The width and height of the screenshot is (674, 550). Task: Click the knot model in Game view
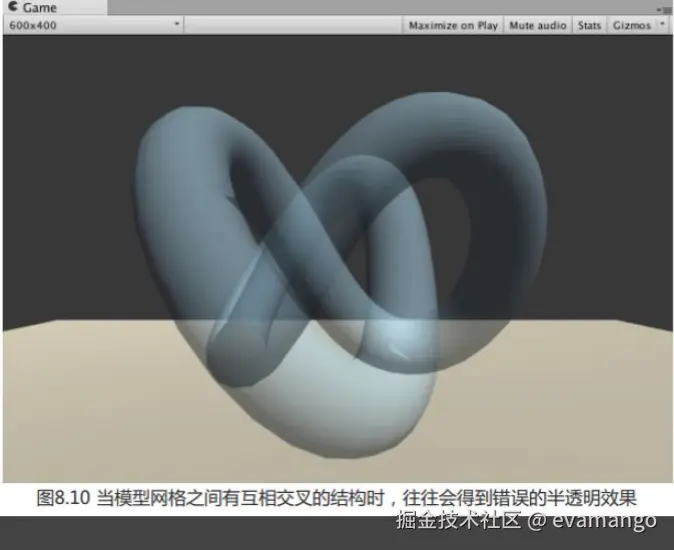pyautogui.click(x=340, y=275)
